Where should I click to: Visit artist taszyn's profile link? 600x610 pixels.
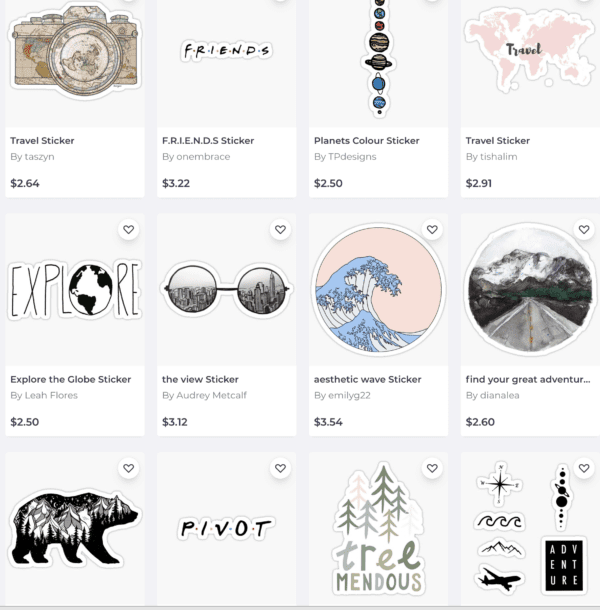tap(32, 157)
